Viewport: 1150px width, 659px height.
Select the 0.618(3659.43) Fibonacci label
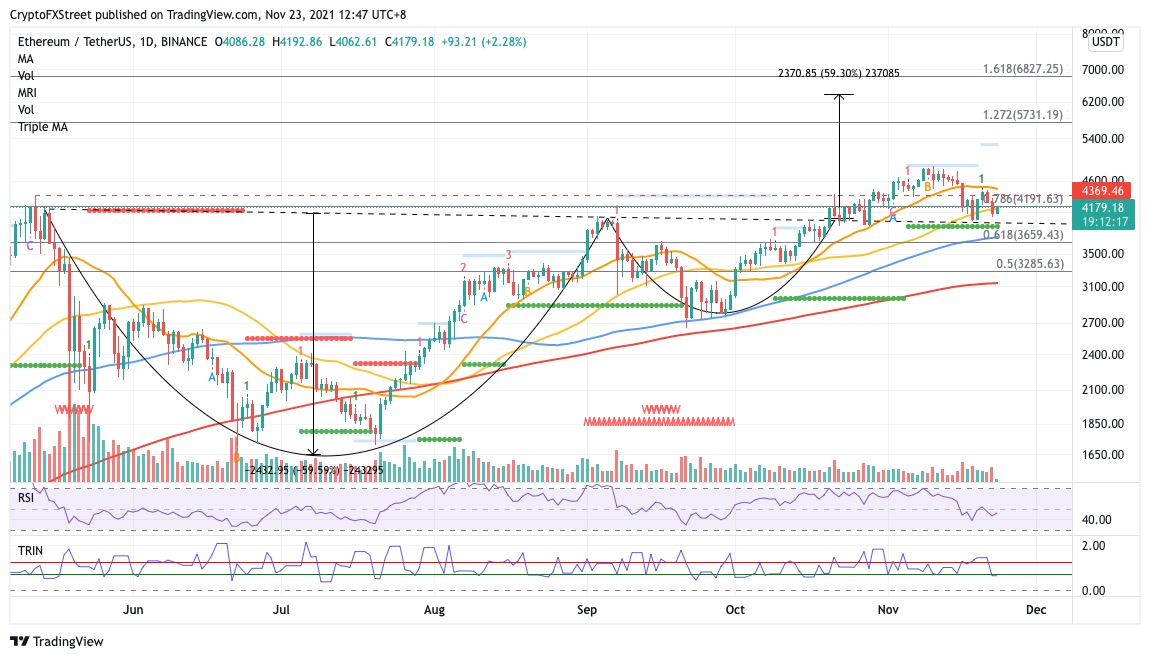1023,235
